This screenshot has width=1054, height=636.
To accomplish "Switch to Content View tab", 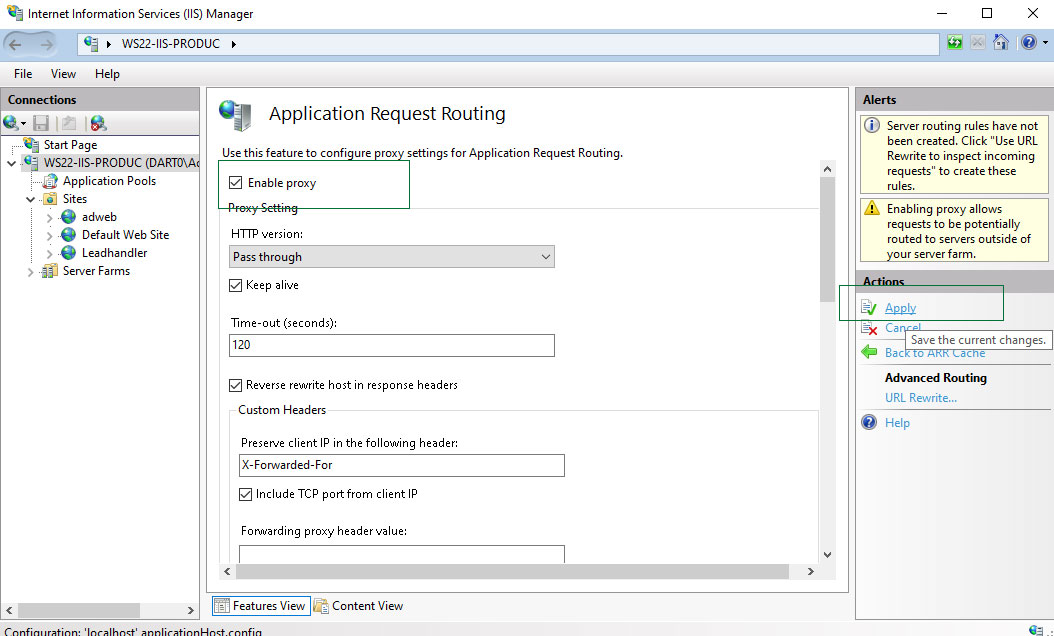I will point(359,606).
